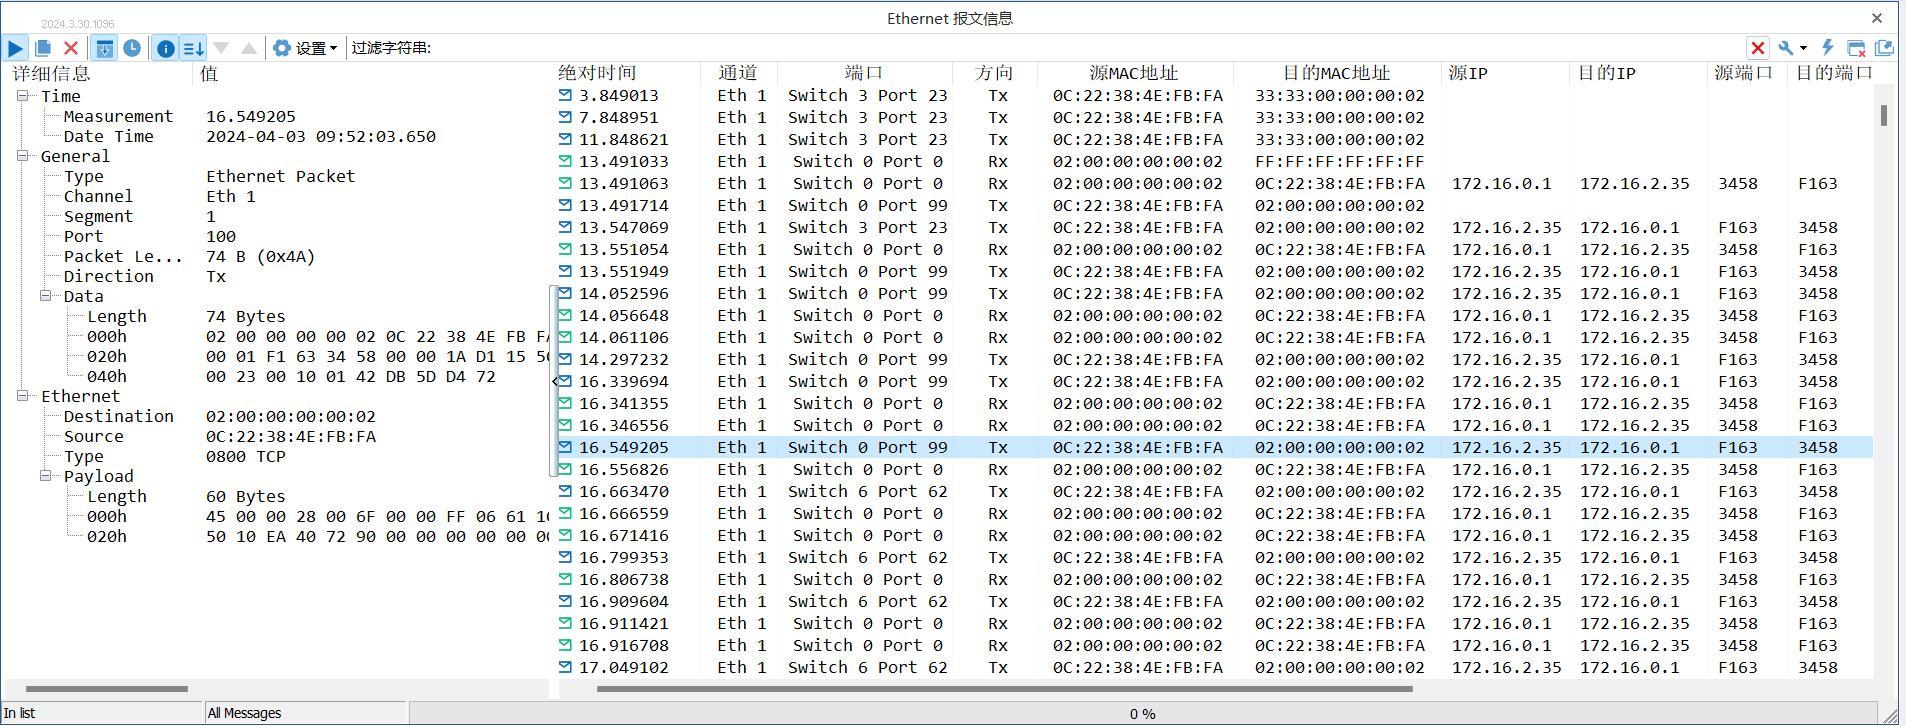
Task: Click the pop-out window icon at right
Action: (1884, 48)
